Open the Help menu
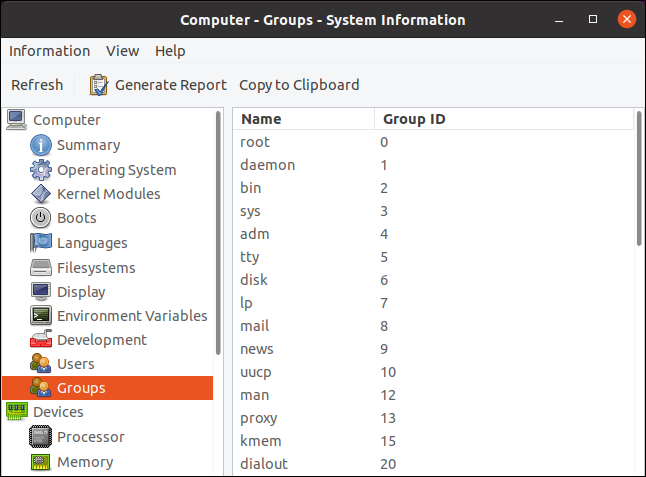Screen dimensions: 646x477 click(x=170, y=51)
